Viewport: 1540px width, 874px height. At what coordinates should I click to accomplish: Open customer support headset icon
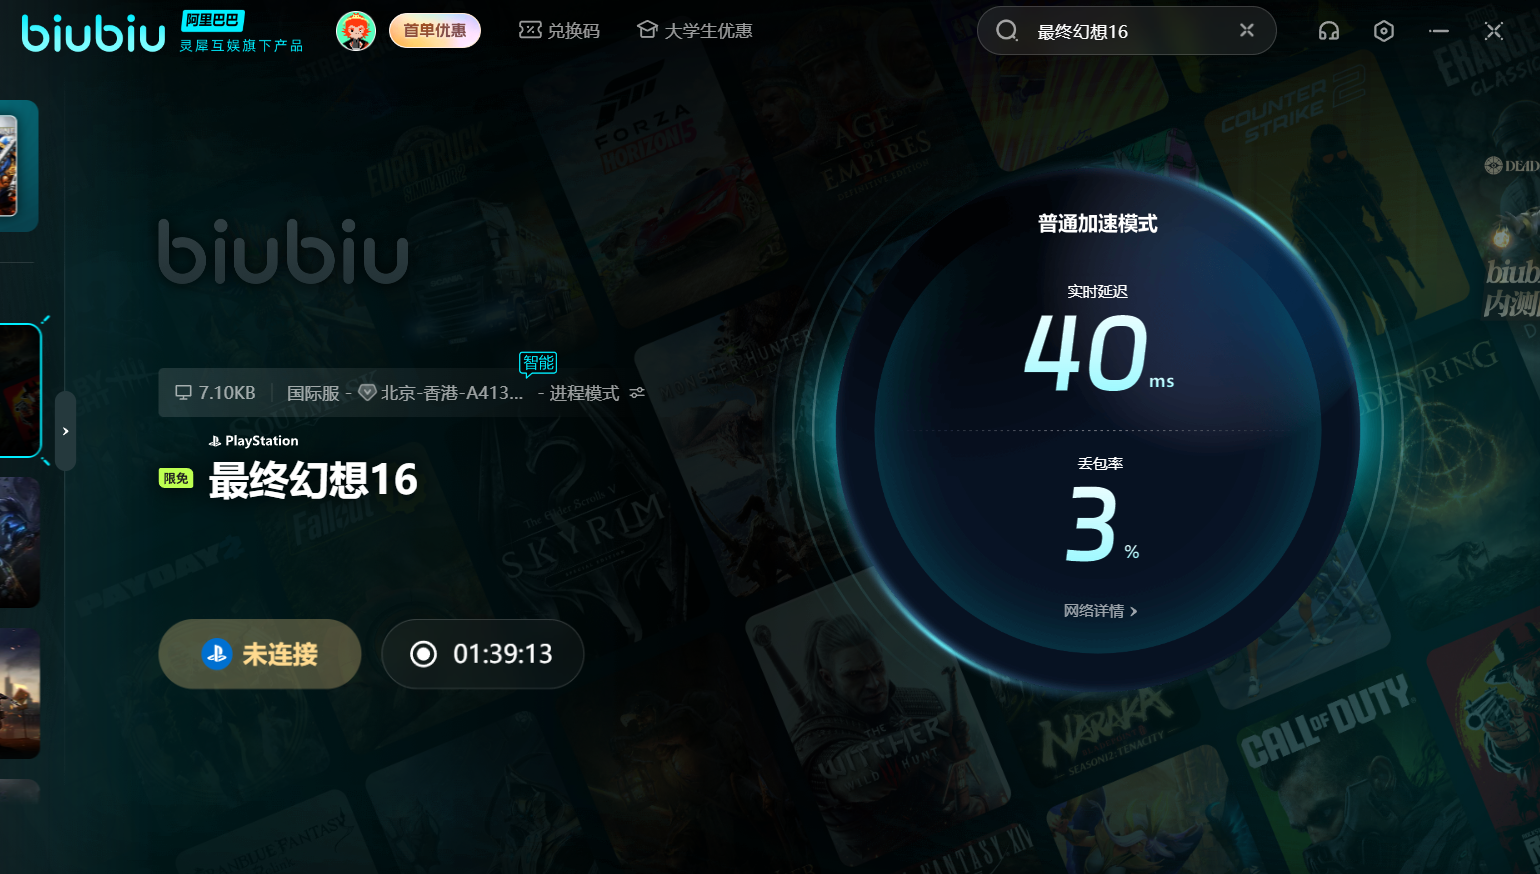(x=1328, y=31)
